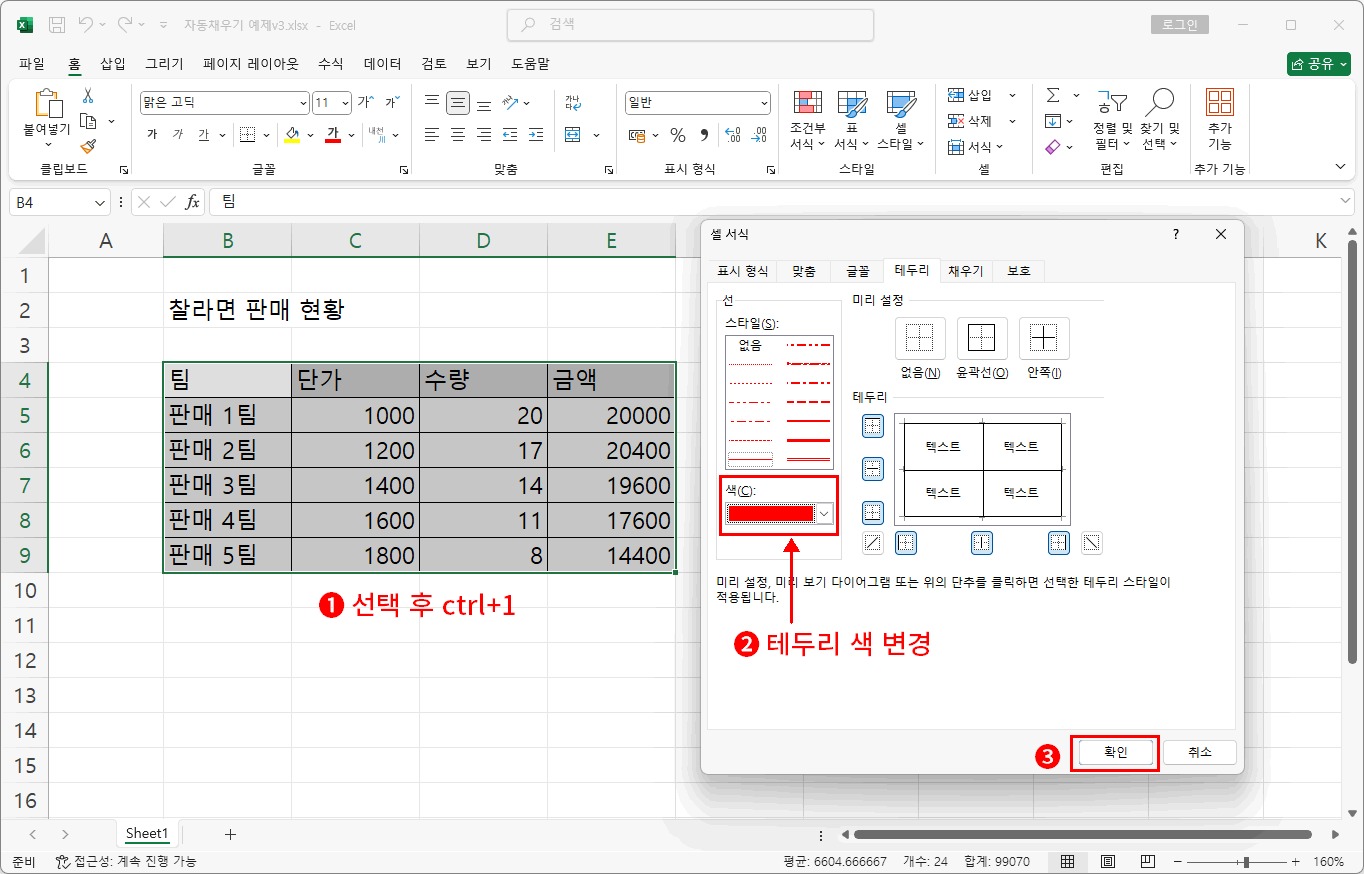
Task: Toggle the left border button in dialog
Action: click(x=906, y=543)
